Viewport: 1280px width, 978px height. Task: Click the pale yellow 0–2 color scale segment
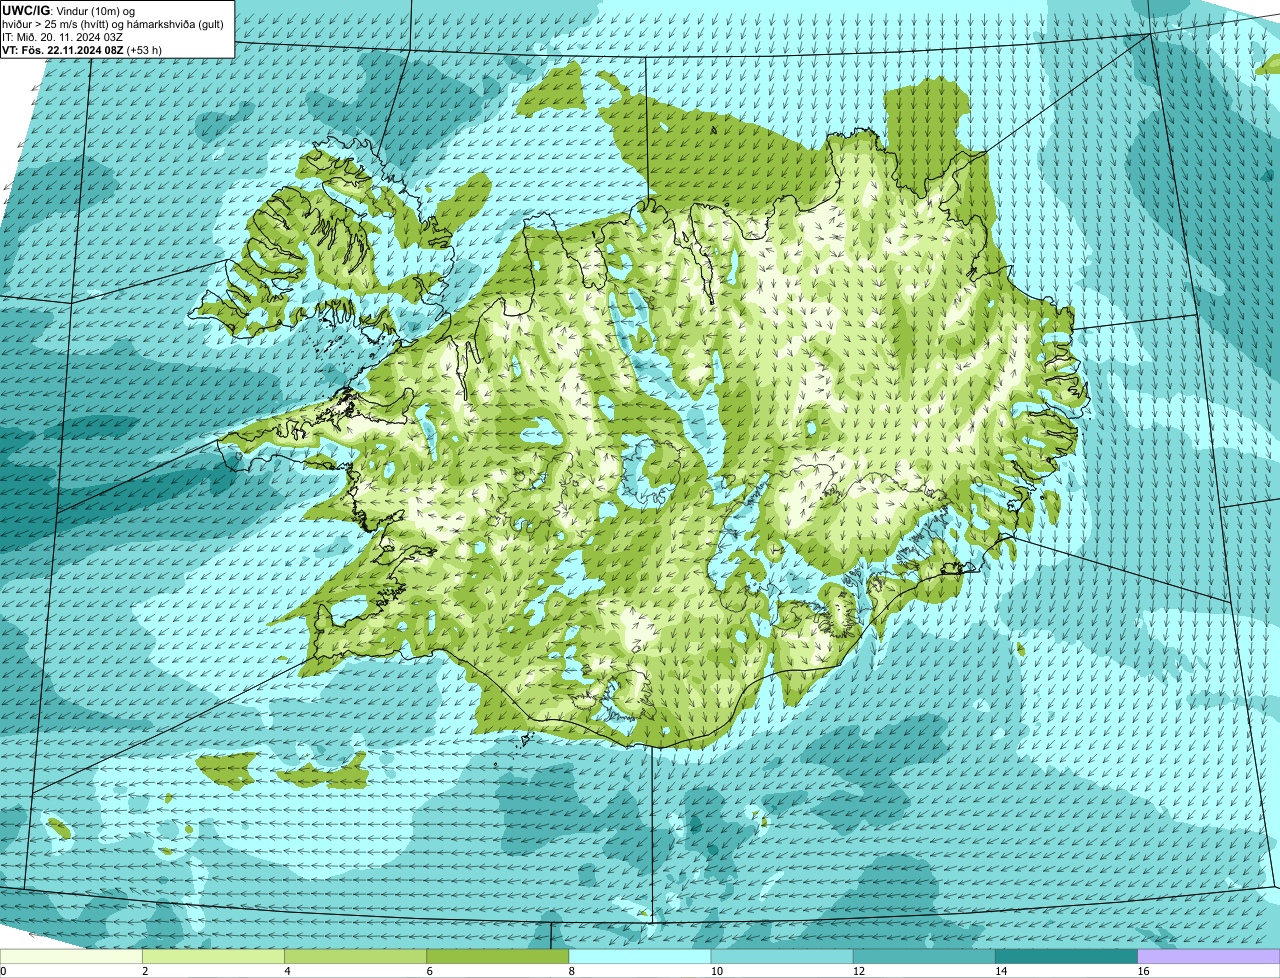pyautogui.click(x=71, y=957)
